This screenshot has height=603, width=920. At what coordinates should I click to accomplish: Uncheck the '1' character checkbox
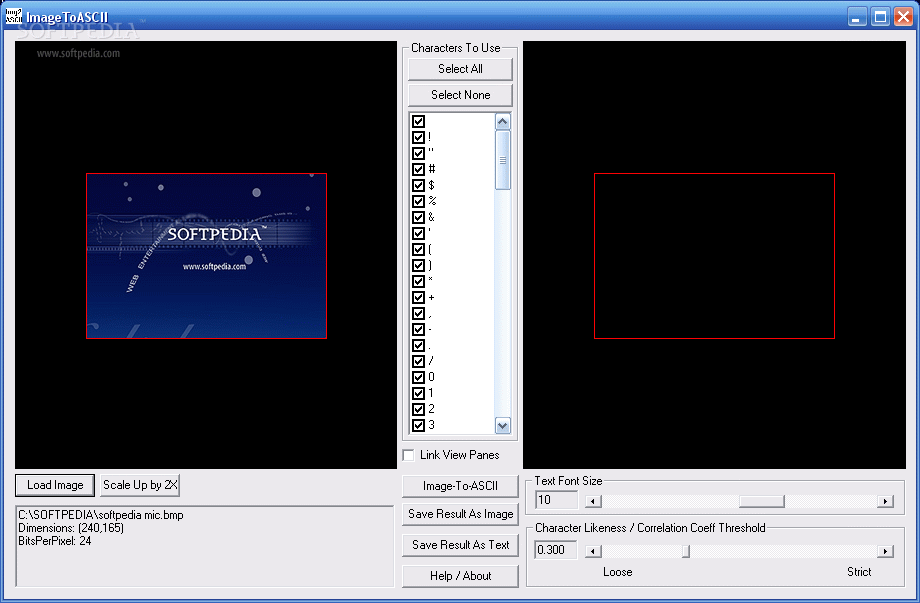coord(418,393)
